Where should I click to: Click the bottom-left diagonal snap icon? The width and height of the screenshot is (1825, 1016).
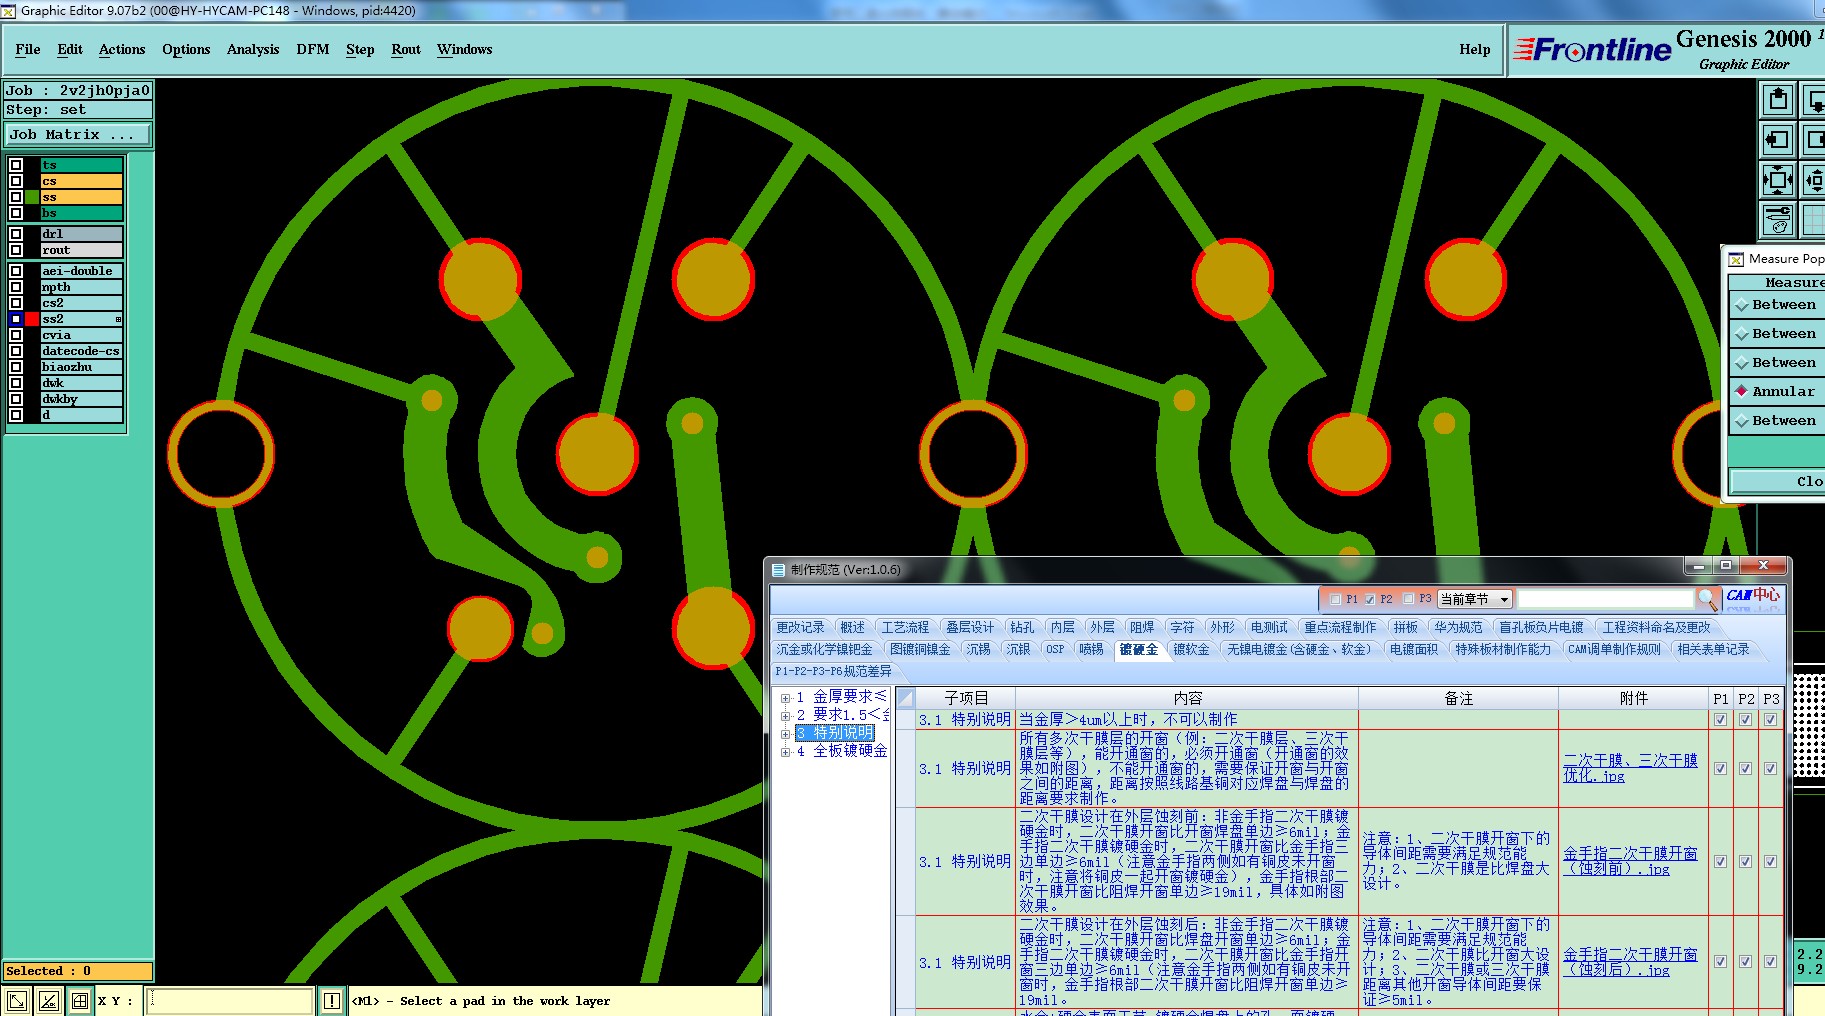[17, 1000]
